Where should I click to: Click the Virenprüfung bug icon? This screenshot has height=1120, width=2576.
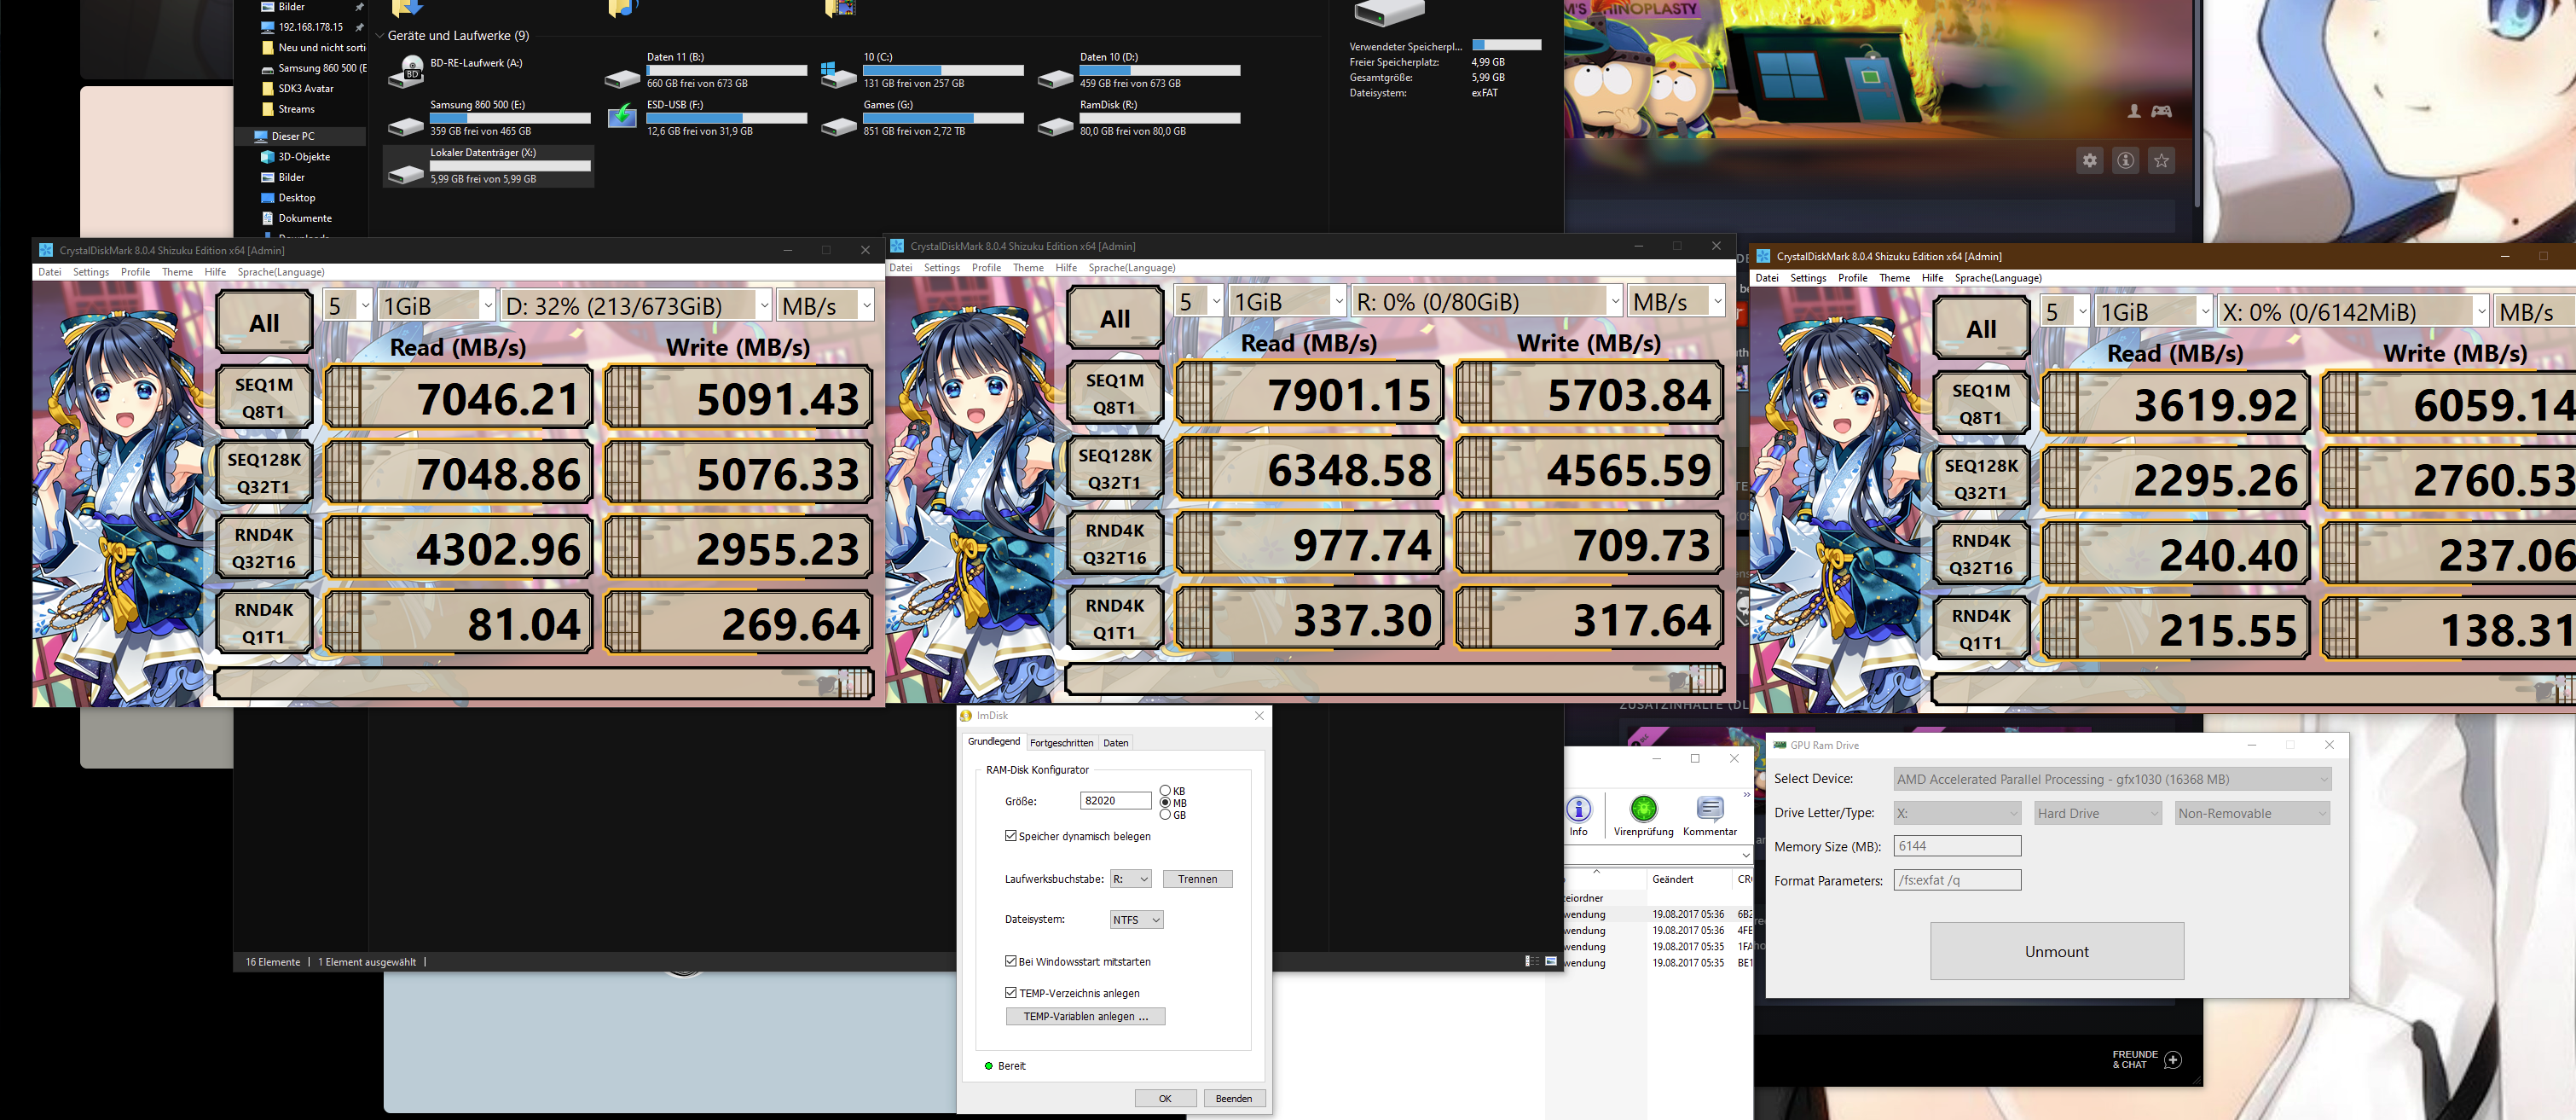pyautogui.click(x=1642, y=809)
